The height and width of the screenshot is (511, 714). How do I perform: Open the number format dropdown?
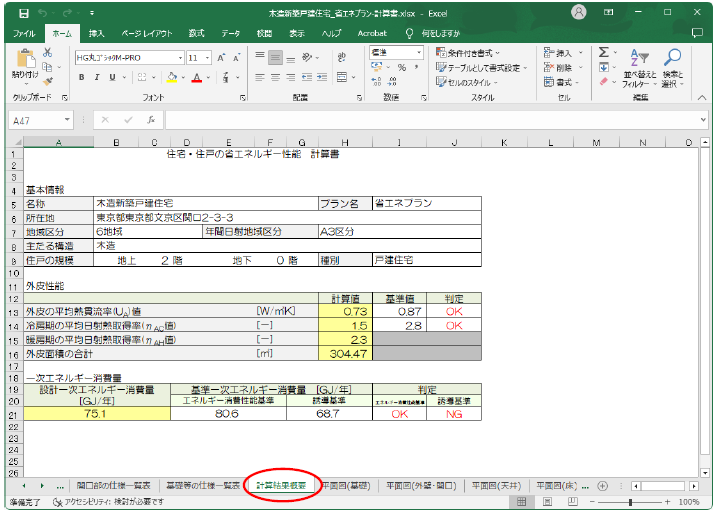[x=419, y=53]
